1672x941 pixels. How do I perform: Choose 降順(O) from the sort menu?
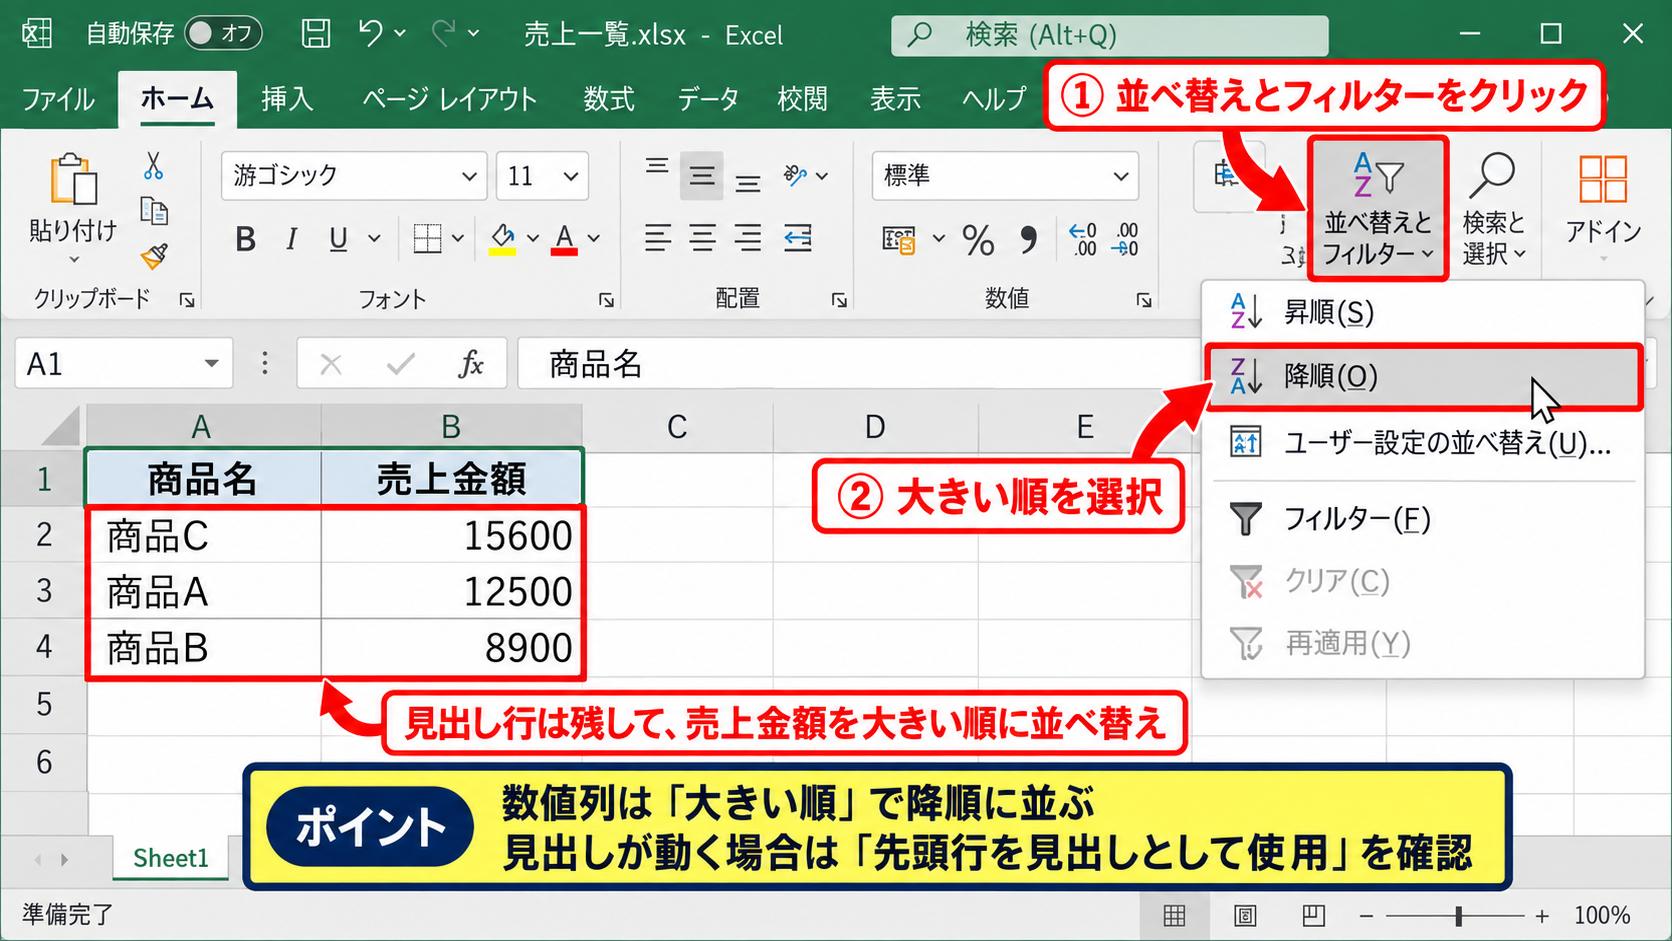pos(1423,377)
